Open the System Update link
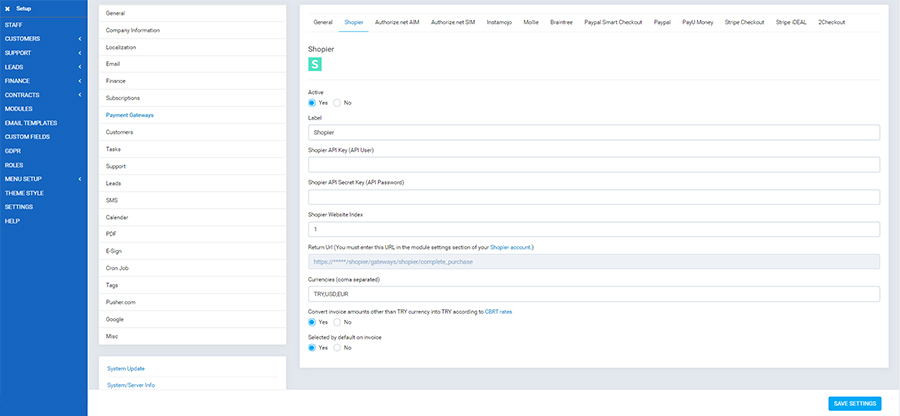Image resolution: width=900 pixels, height=416 pixels. [126, 368]
